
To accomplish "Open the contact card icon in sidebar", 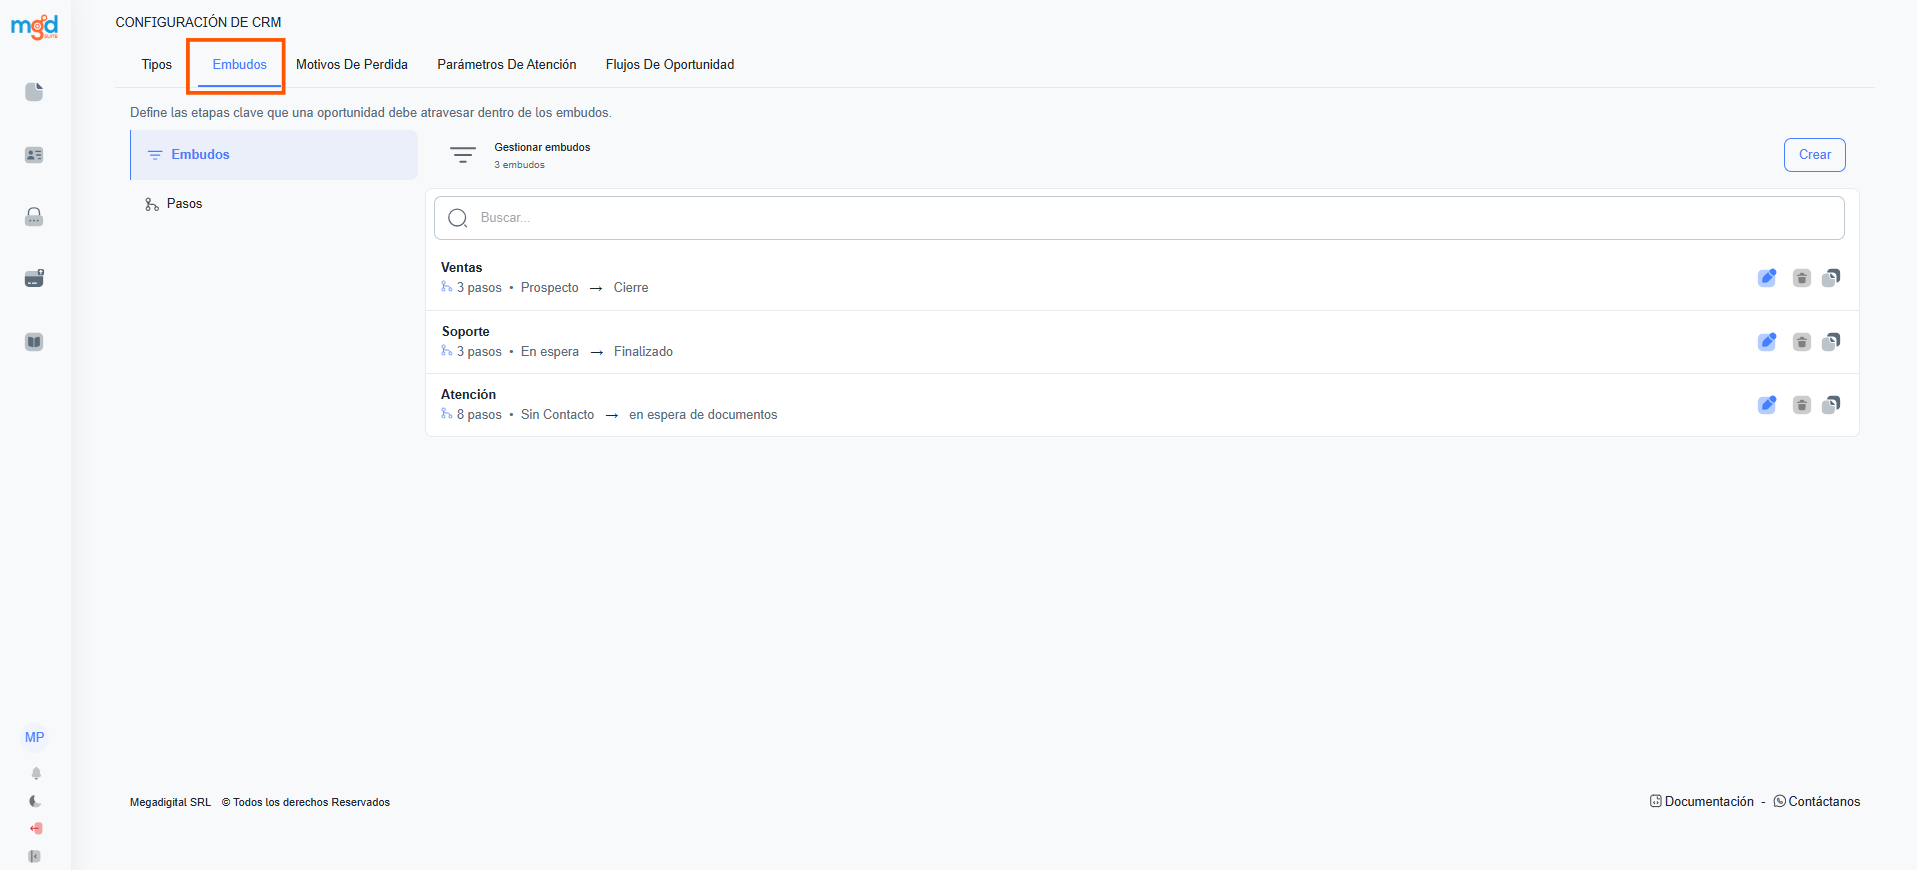I will 34,155.
